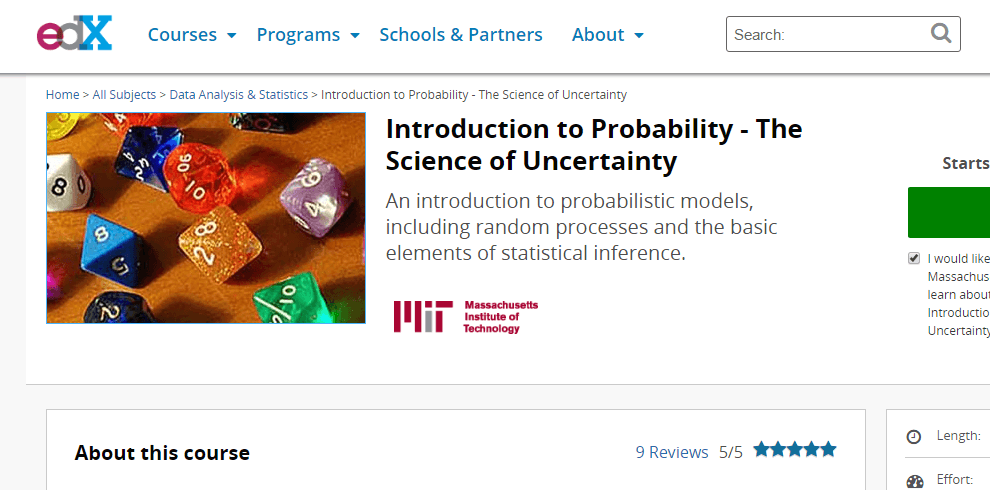The height and width of the screenshot is (490, 990).
Task: Click the green enroll button
Action: click(x=948, y=212)
